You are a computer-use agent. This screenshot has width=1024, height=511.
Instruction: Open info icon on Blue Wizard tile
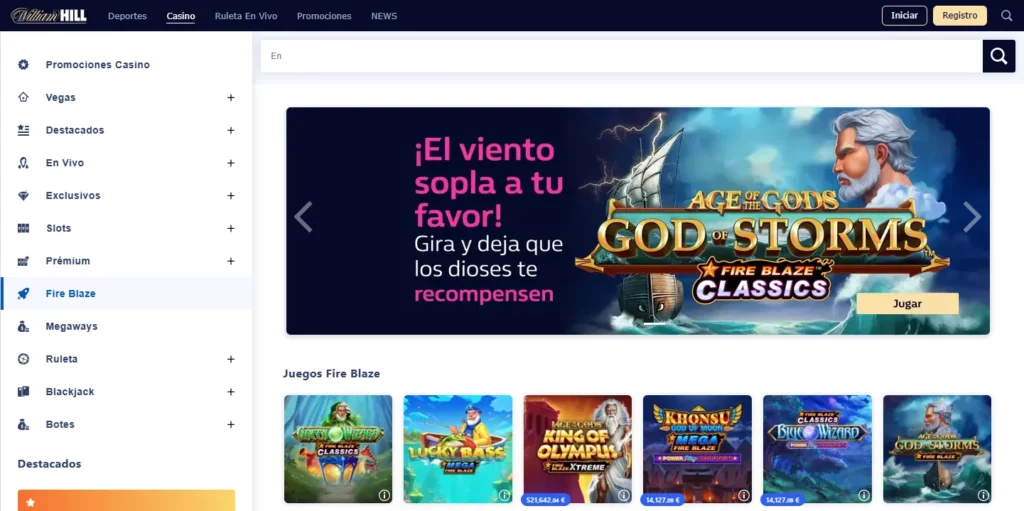[x=863, y=495]
